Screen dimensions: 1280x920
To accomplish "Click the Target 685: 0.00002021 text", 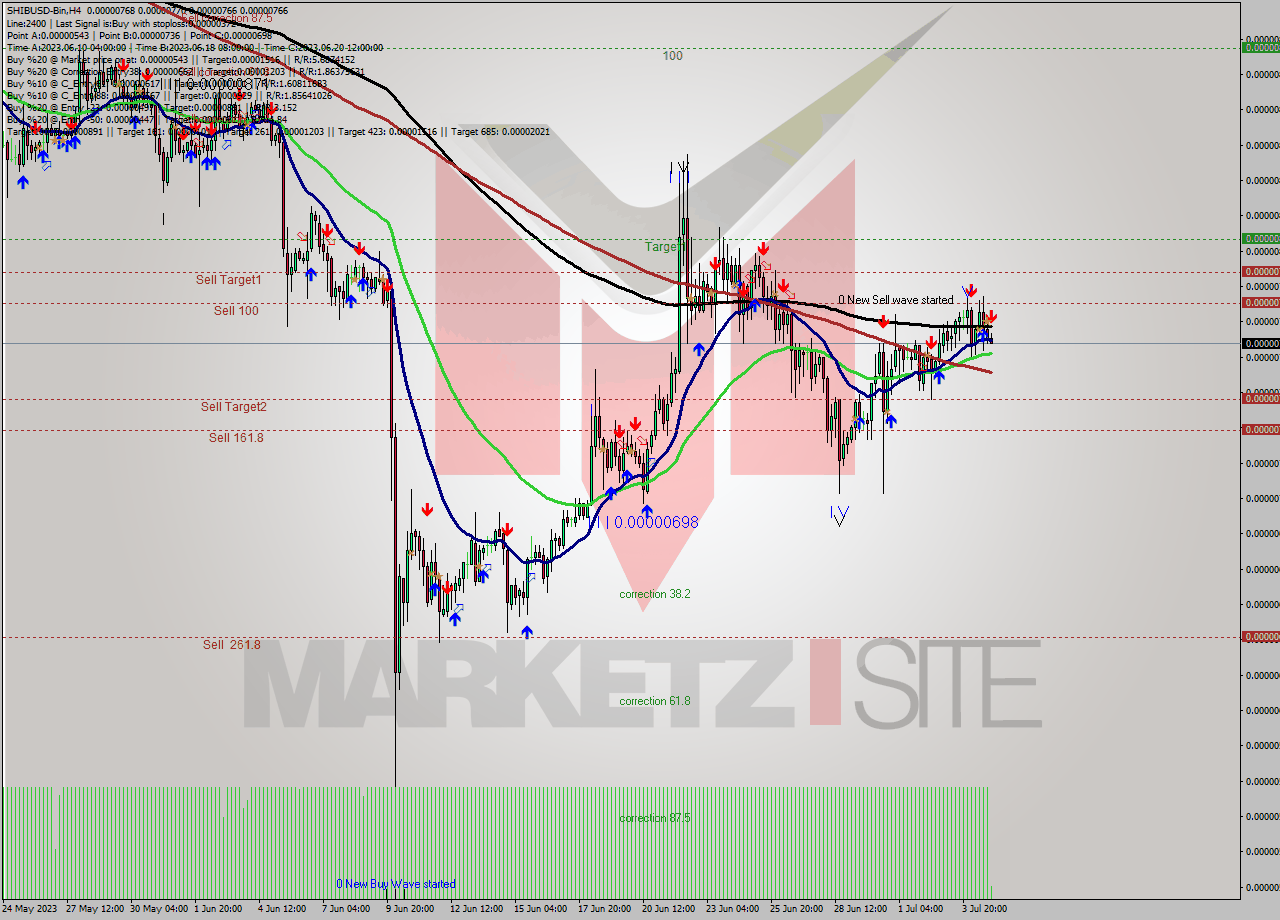I will pyautogui.click(x=501, y=131).
